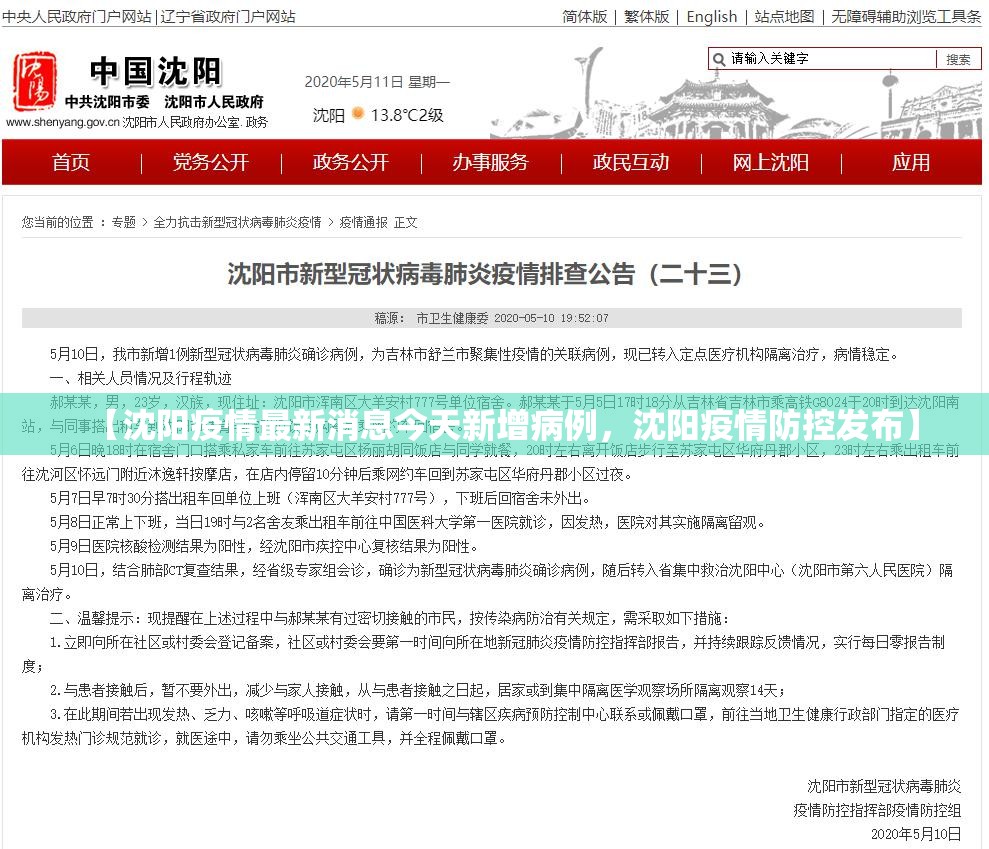
Task: Click the 中国沈阳 site title
Action: [x=155, y=71]
